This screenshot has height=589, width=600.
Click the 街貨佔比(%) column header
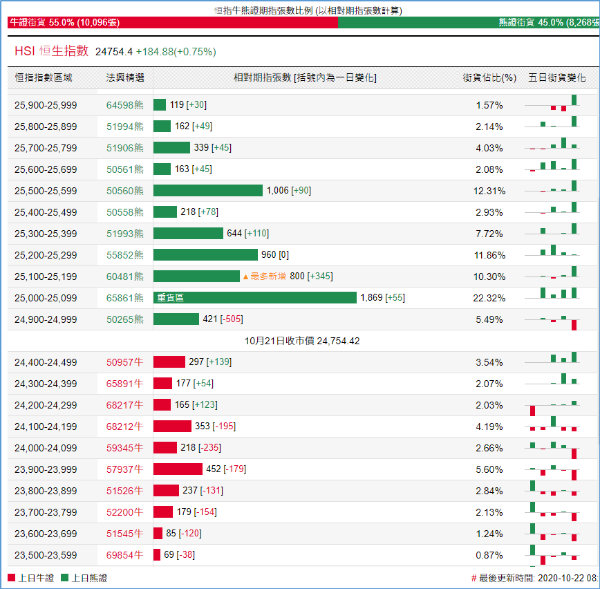click(x=489, y=78)
